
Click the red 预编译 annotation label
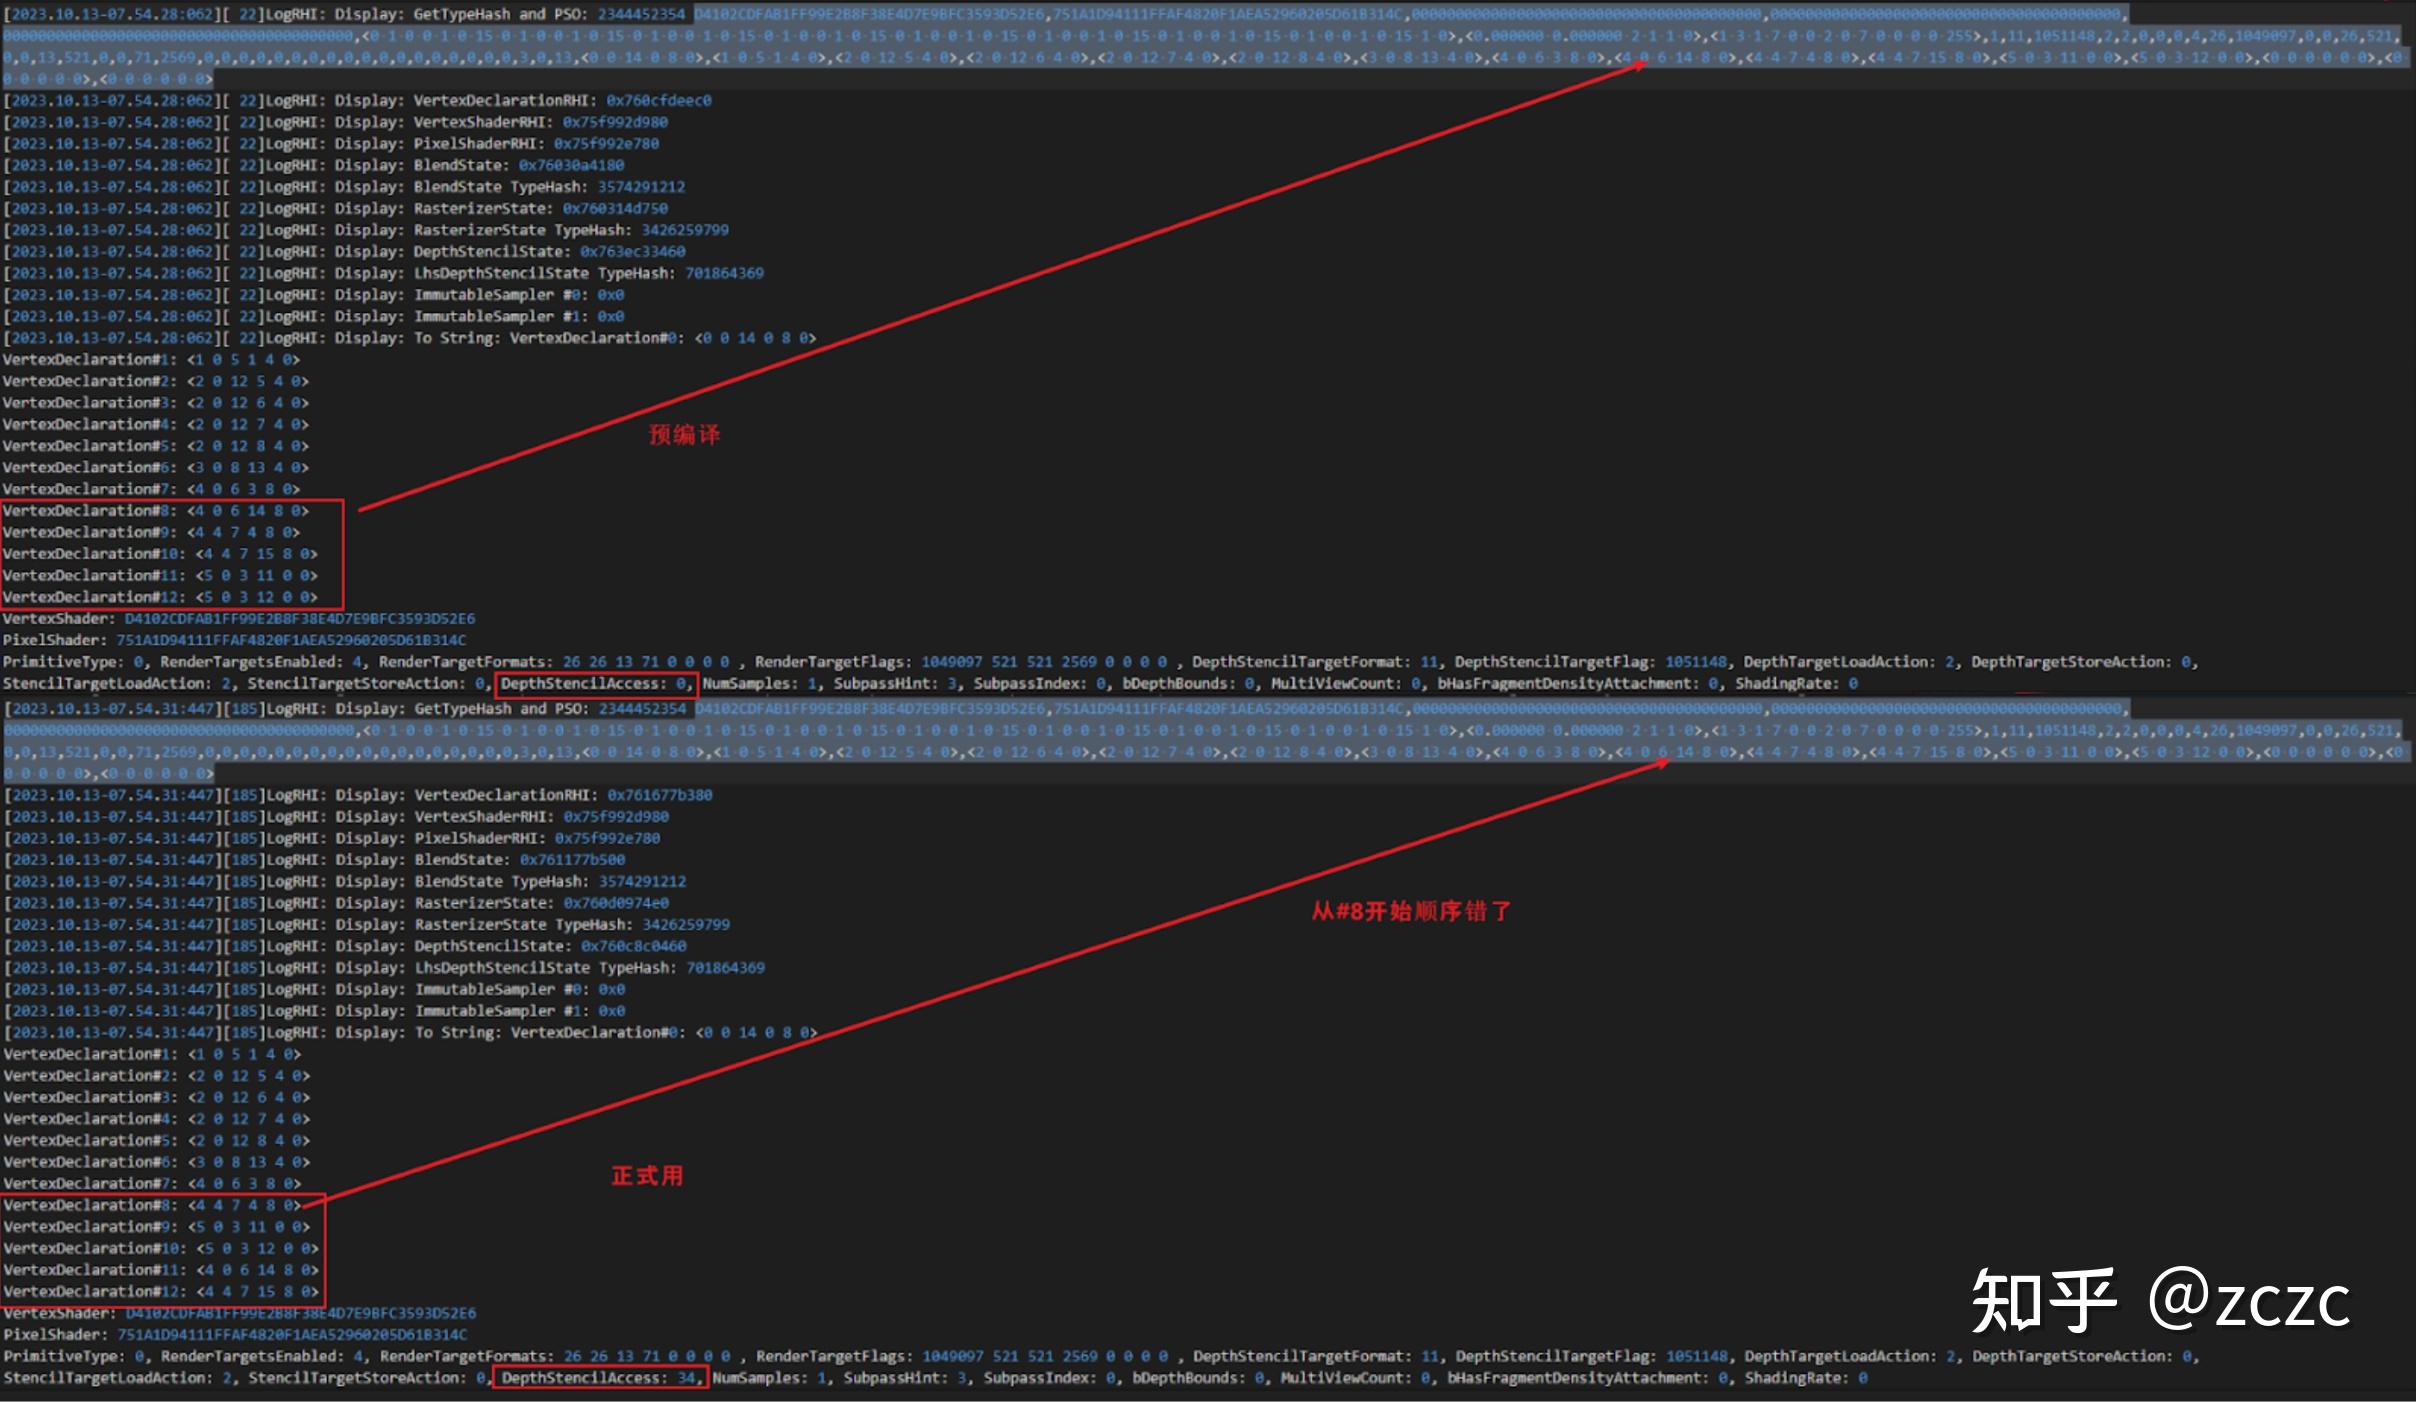[x=684, y=435]
